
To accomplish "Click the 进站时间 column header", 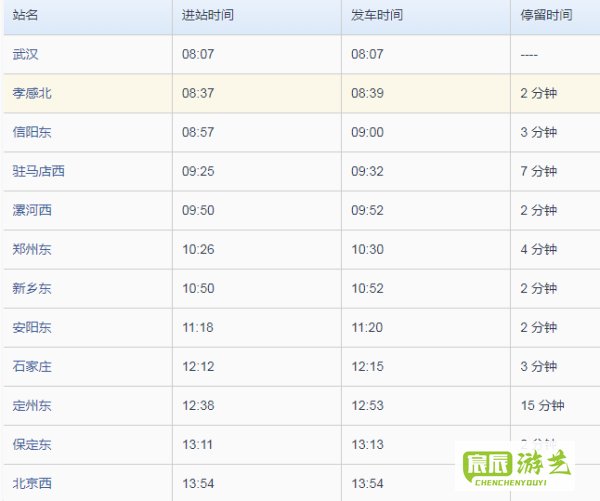I will pyautogui.click(x=208, y=15).
